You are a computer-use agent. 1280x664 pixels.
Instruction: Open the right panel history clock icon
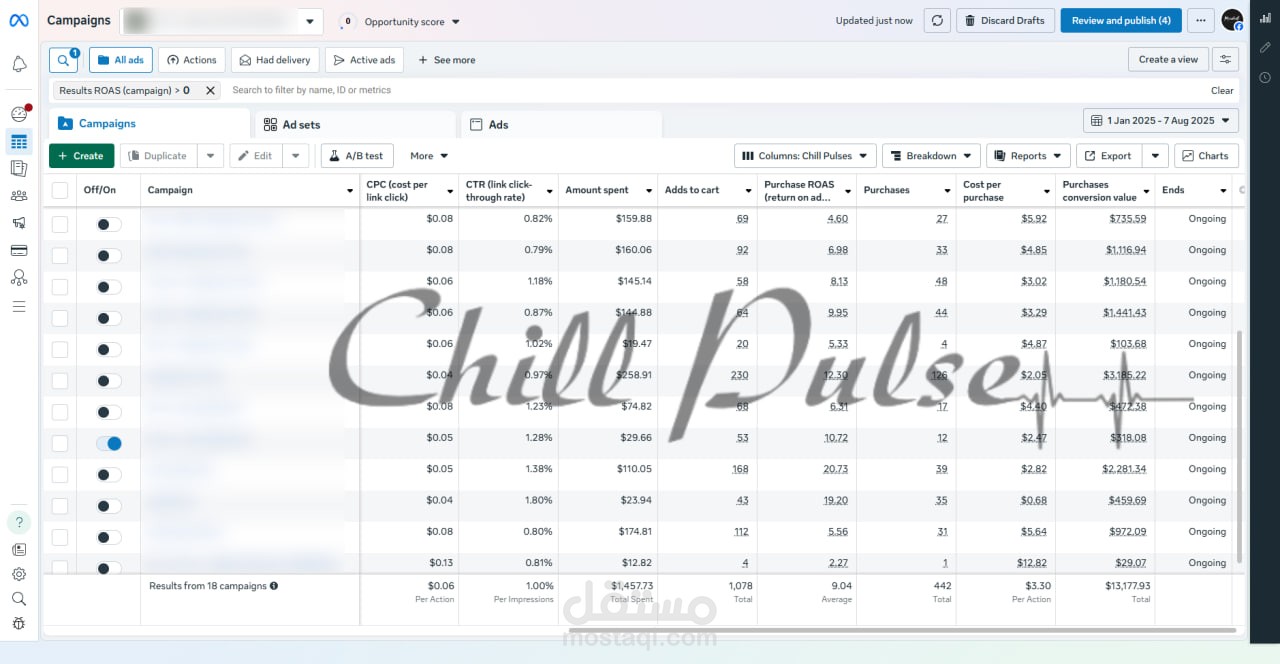[1265, 77]
